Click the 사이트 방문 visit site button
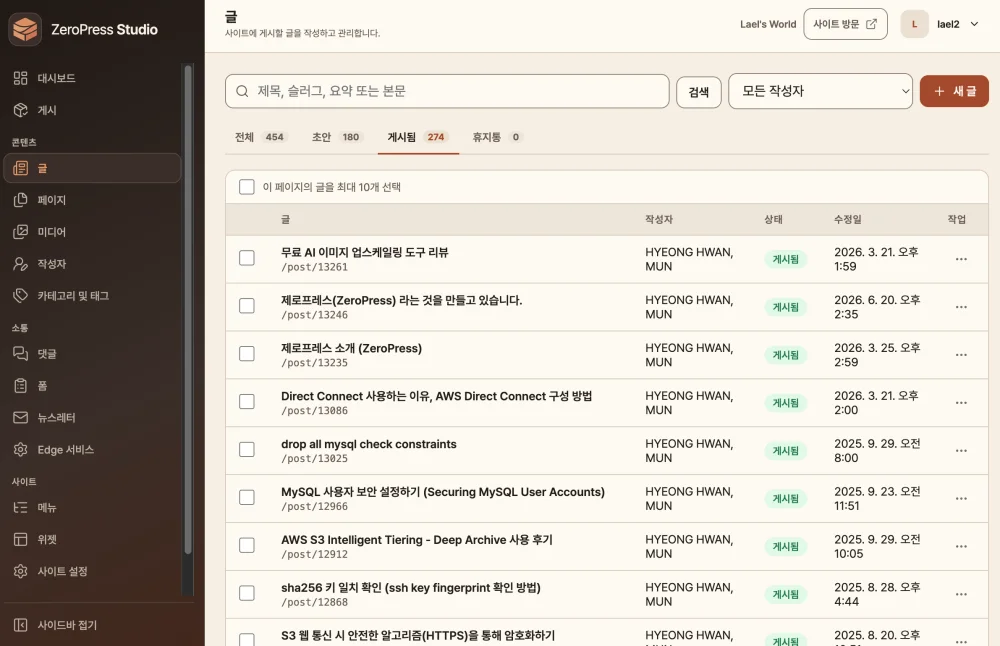1000x646 pixels. (845, 24)
